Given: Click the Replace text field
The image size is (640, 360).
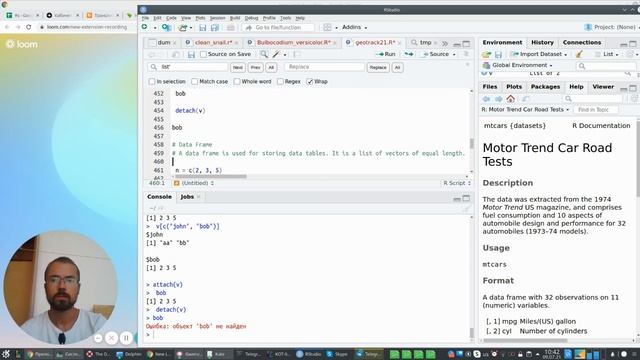Looking at the screenshot, I should pos(324,67).
